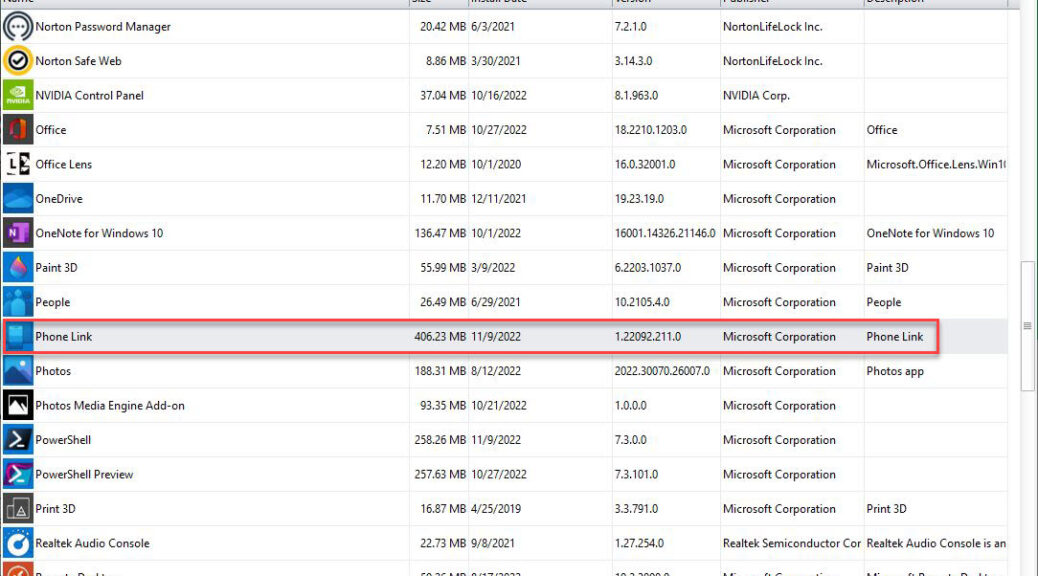Click the People app icon

pos(18,302)
